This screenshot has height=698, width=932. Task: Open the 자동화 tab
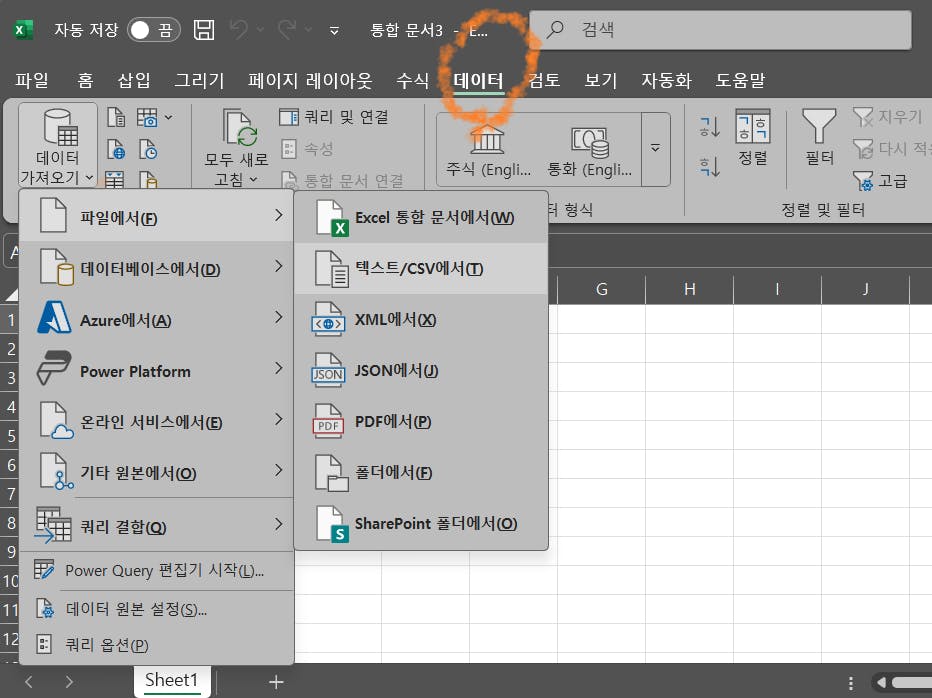(666, 80)
